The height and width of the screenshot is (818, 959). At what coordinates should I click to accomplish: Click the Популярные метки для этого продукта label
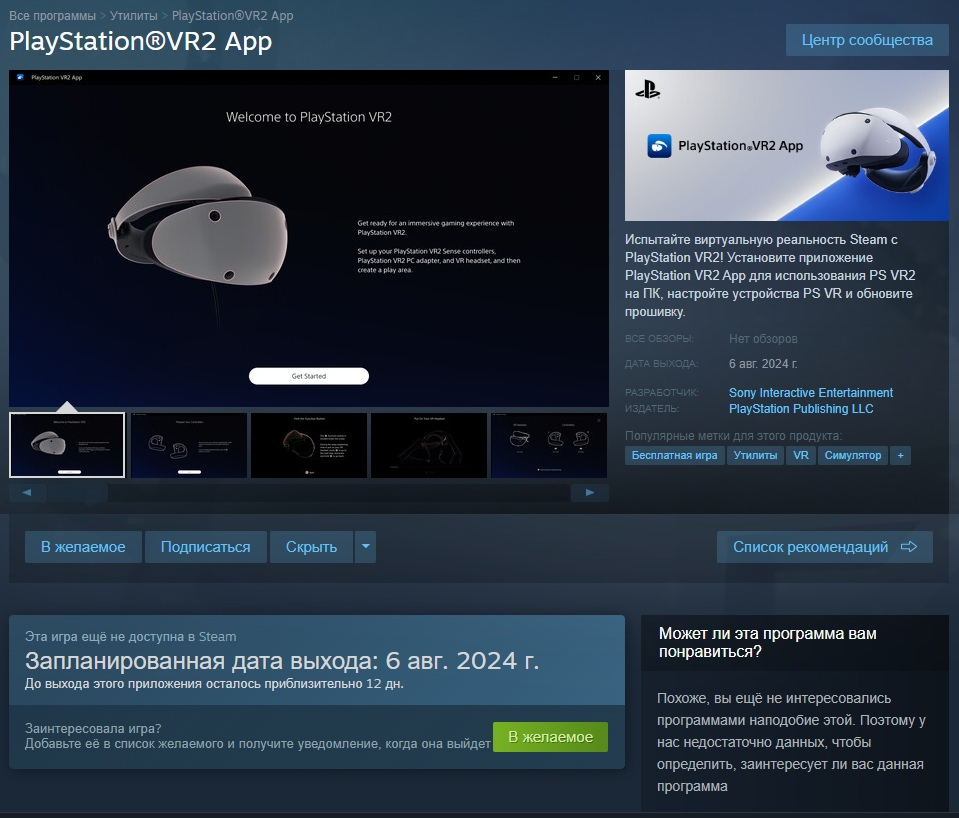coord(733,436)
